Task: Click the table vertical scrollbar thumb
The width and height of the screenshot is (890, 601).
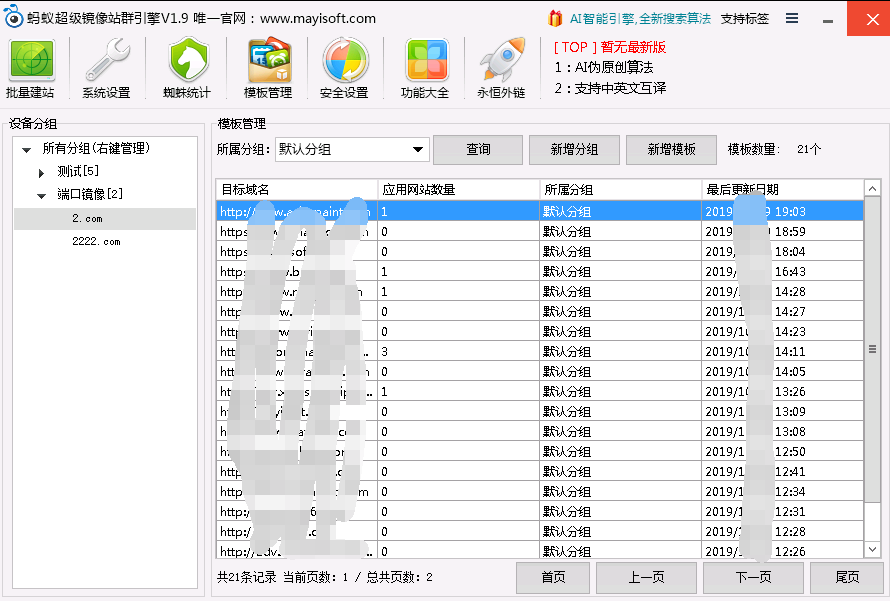Action: 872,349
